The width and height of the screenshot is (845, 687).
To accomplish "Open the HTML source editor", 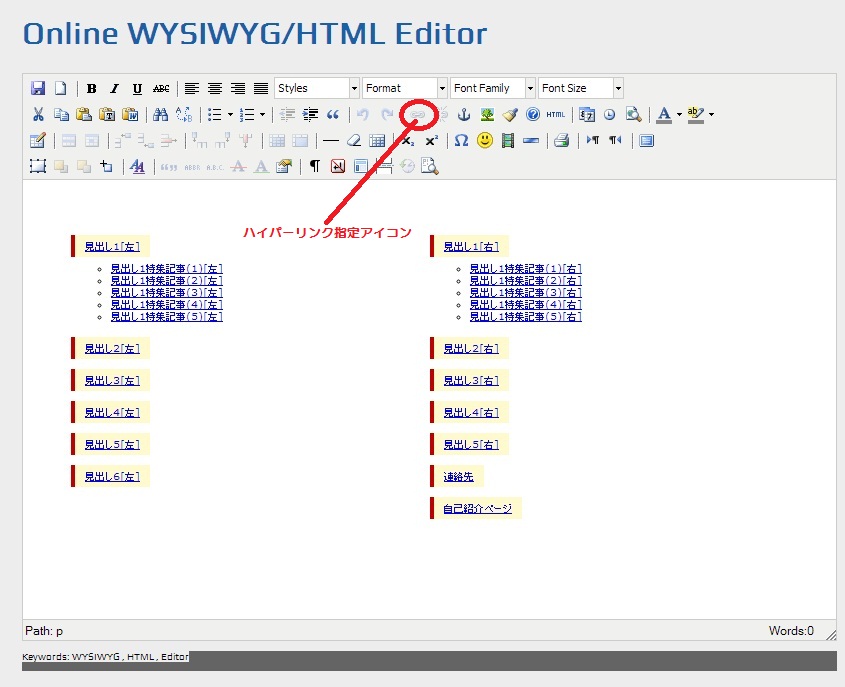I will click(556, 114).
